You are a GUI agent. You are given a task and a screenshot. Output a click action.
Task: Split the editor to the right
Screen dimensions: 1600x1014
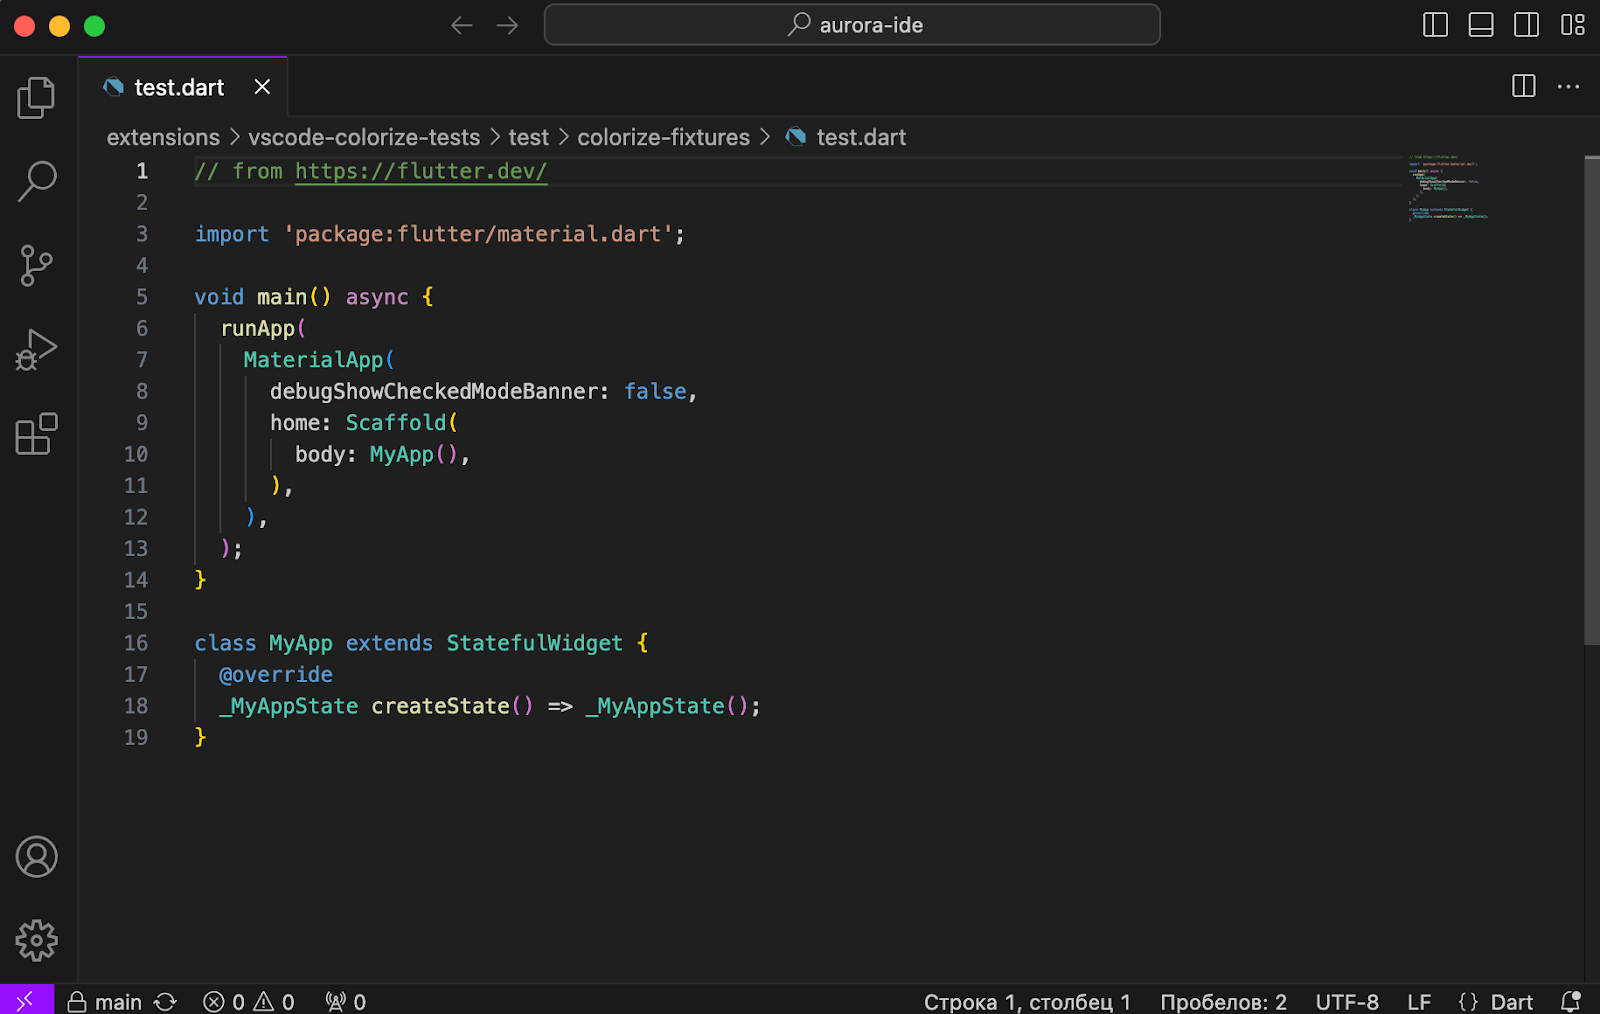click(x=1524, y=86)
